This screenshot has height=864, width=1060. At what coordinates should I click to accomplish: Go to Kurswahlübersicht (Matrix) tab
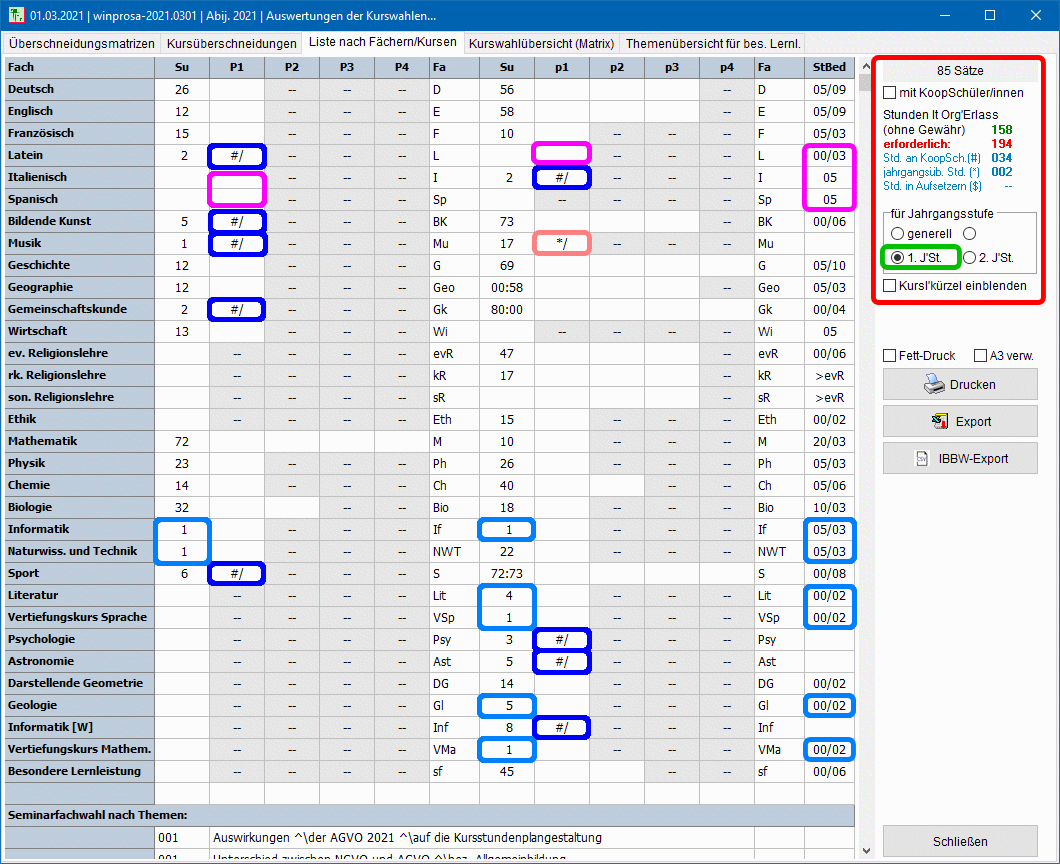point(541,44)
